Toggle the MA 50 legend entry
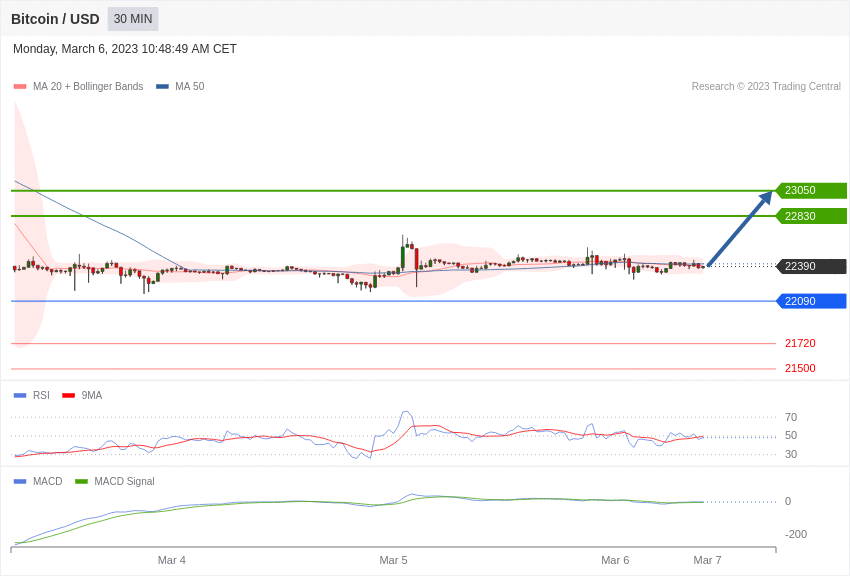The height and width of the screenshot is (576, 850). click(x=180, y=87)
